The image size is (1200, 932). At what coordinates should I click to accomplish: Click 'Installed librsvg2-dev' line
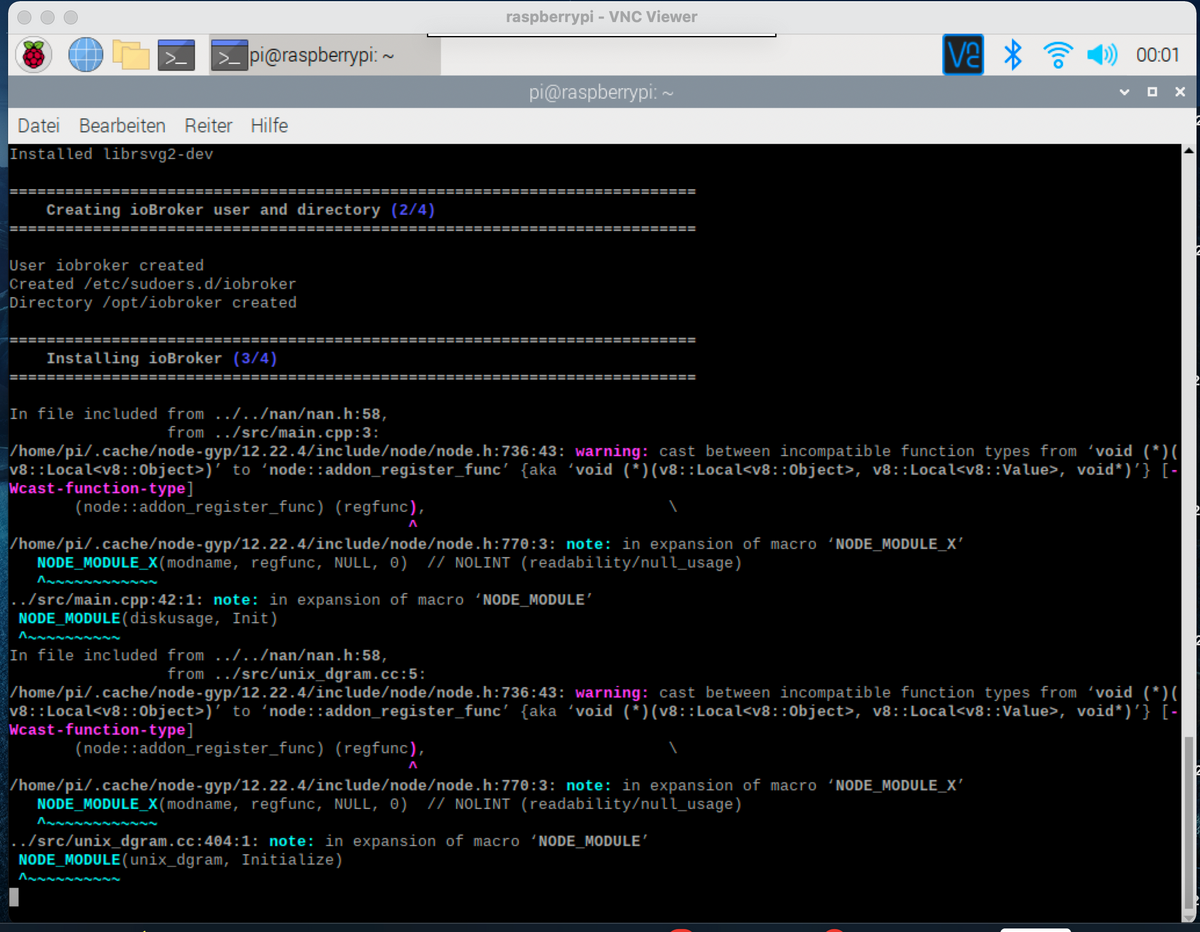click(111, 154)
